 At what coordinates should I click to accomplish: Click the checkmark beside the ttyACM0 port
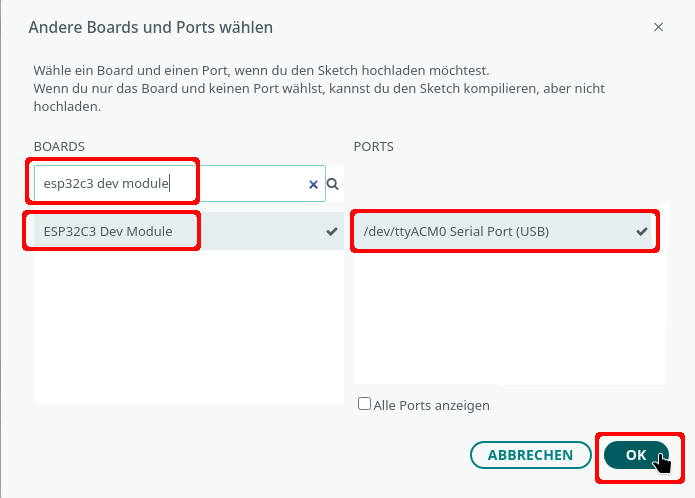tap(642, 231)
